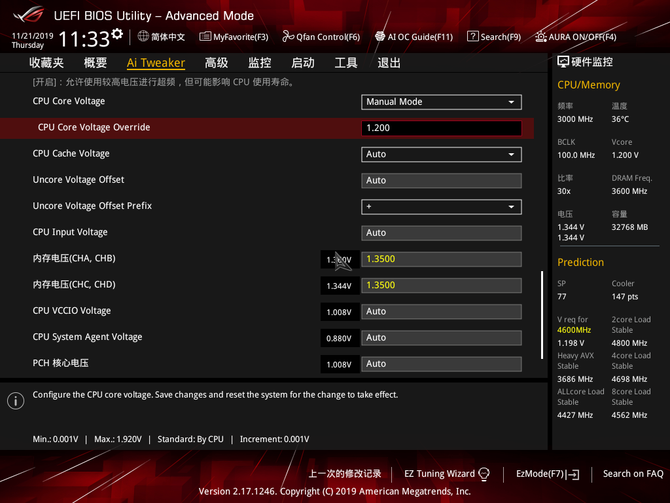Image resolution: width=670 pixels, height=503 pixels.
Task: Open Uncore Voltage Offset Prefix dropdown
Action: click(x=441, y=207)
